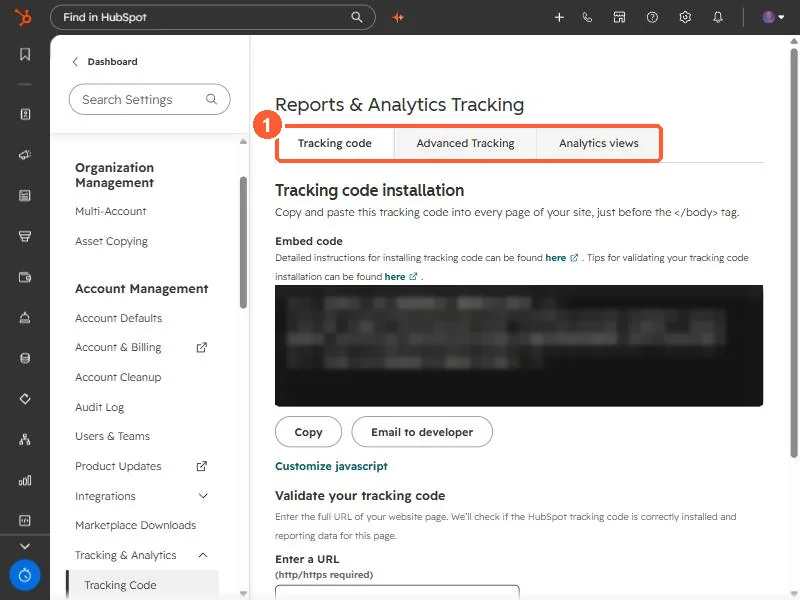The height and width of the screenshot is (600, 800).
Task: Open the organization hierarchy sidebar icon
Action: pos(24,439)
